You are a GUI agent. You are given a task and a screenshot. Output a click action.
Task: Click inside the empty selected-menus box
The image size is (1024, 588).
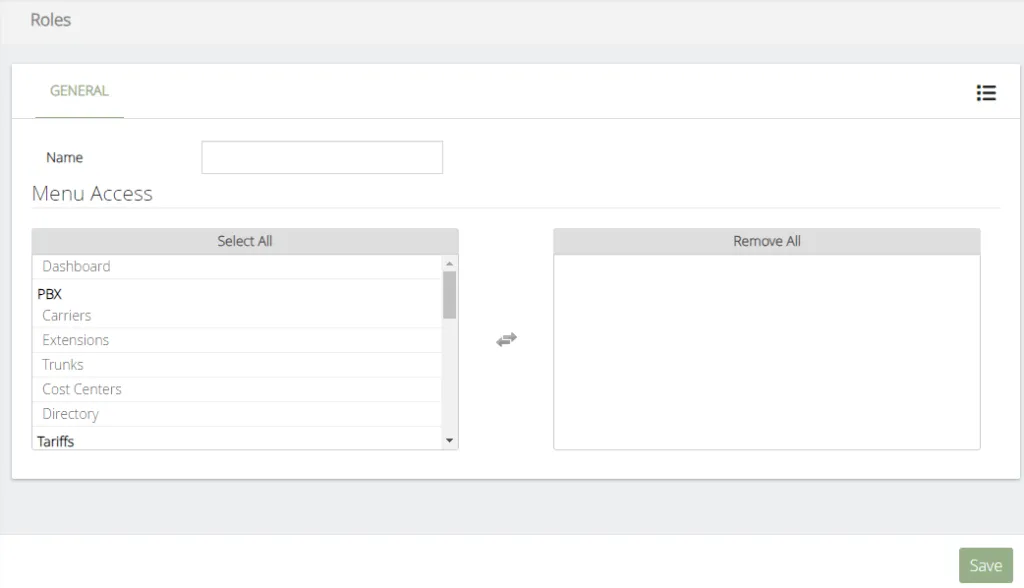pos(767,351)
